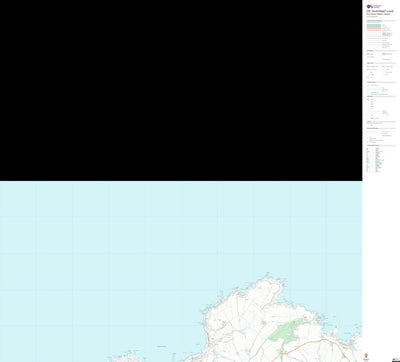Click the blue sea label near the bottom coast
400x362 pixels.
point(161,347)
